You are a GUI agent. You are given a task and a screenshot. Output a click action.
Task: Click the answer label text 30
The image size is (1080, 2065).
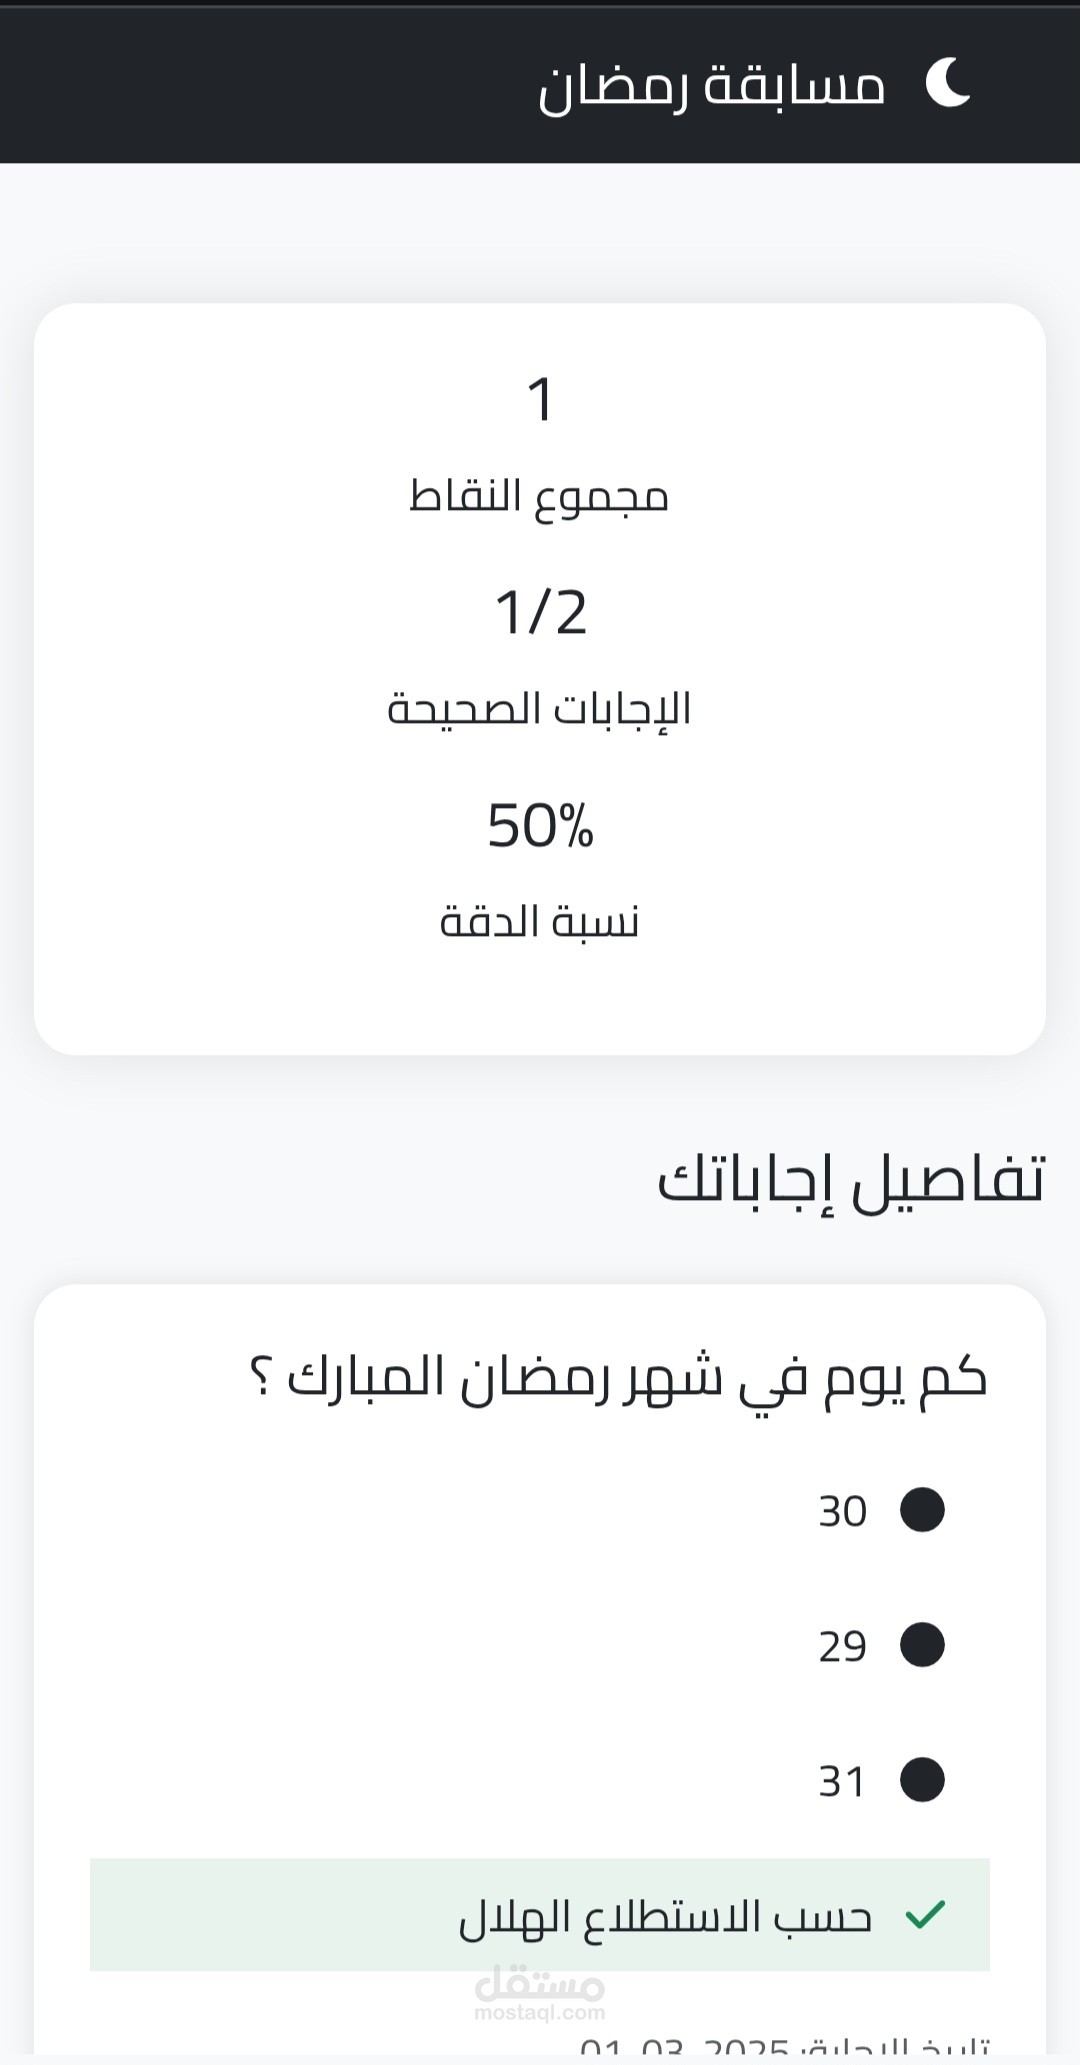(x=842, y=1511)
